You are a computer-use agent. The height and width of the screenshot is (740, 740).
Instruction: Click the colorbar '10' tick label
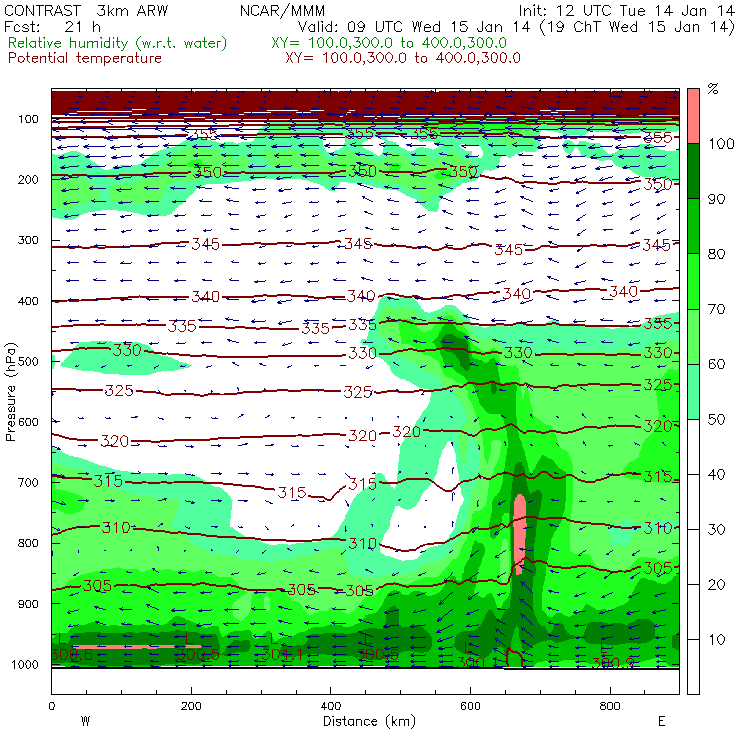click(716, 640)
